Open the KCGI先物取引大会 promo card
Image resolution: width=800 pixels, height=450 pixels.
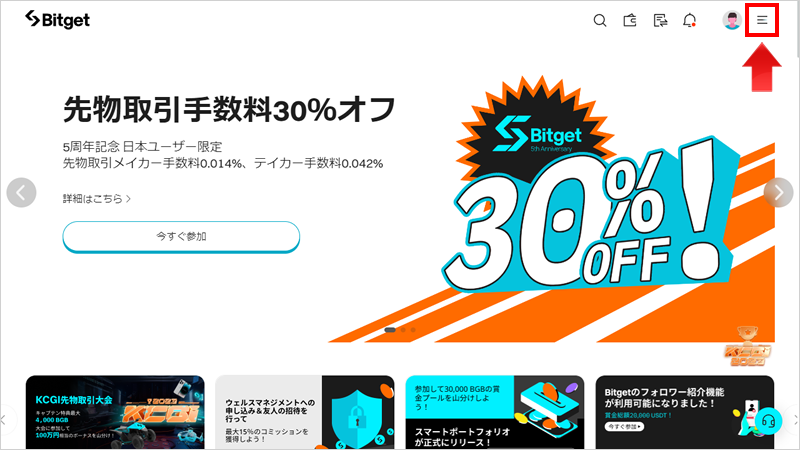115,412
